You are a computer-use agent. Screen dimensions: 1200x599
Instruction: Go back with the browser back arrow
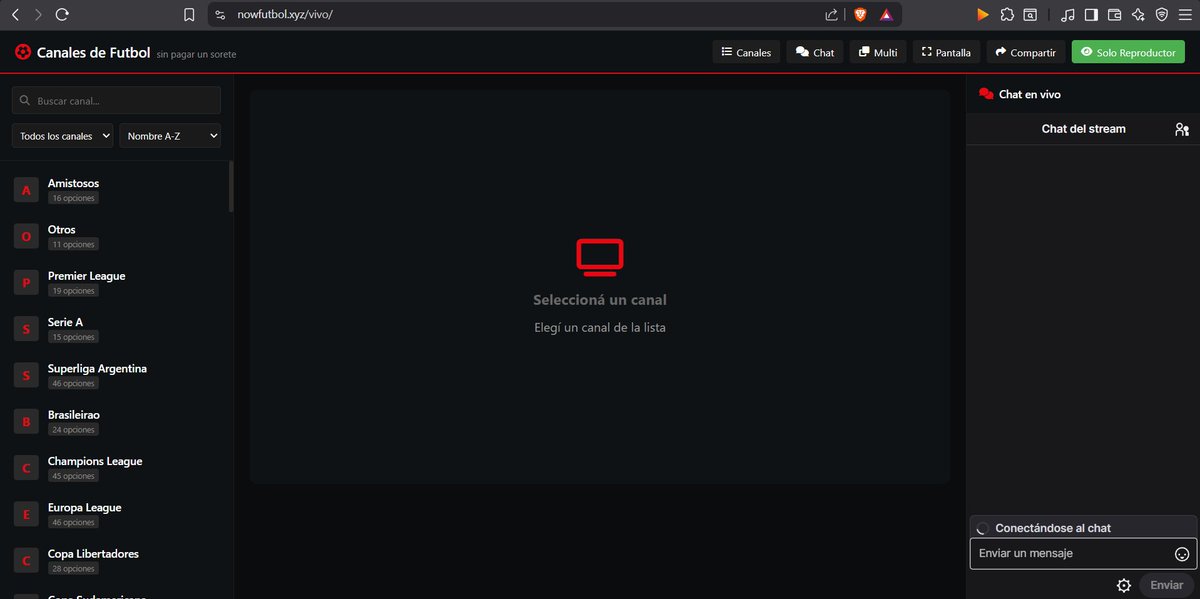(x=15, y=15)
